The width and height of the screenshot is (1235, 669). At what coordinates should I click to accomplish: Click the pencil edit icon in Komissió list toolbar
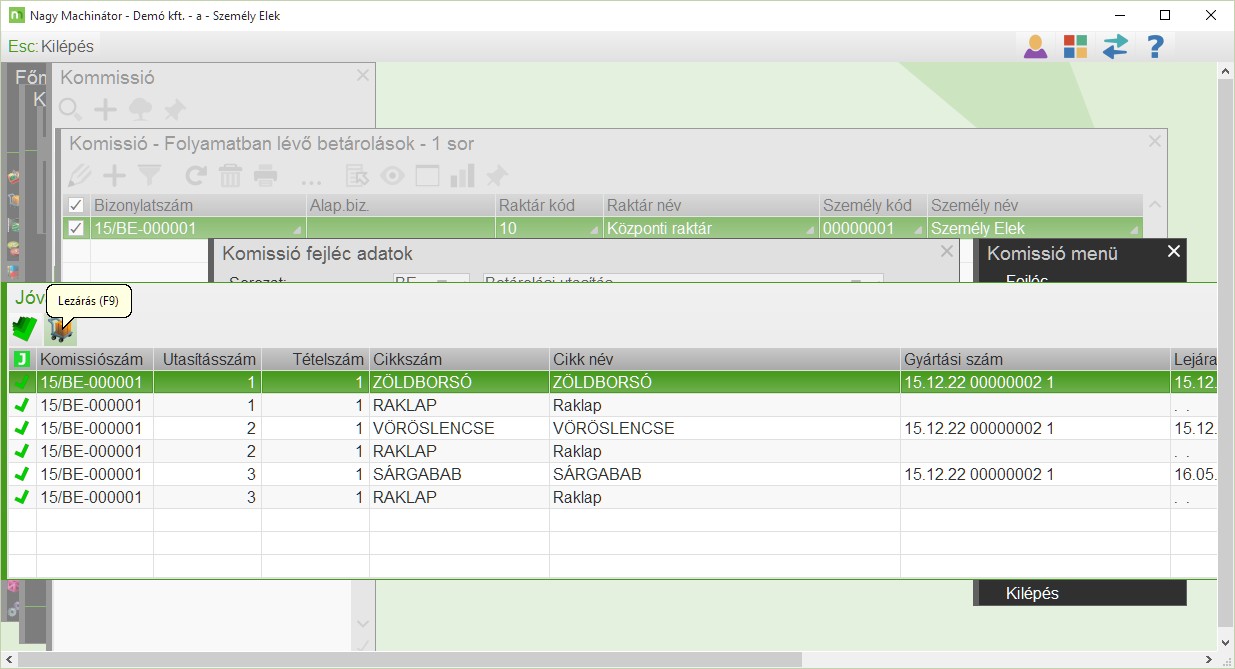79,176
